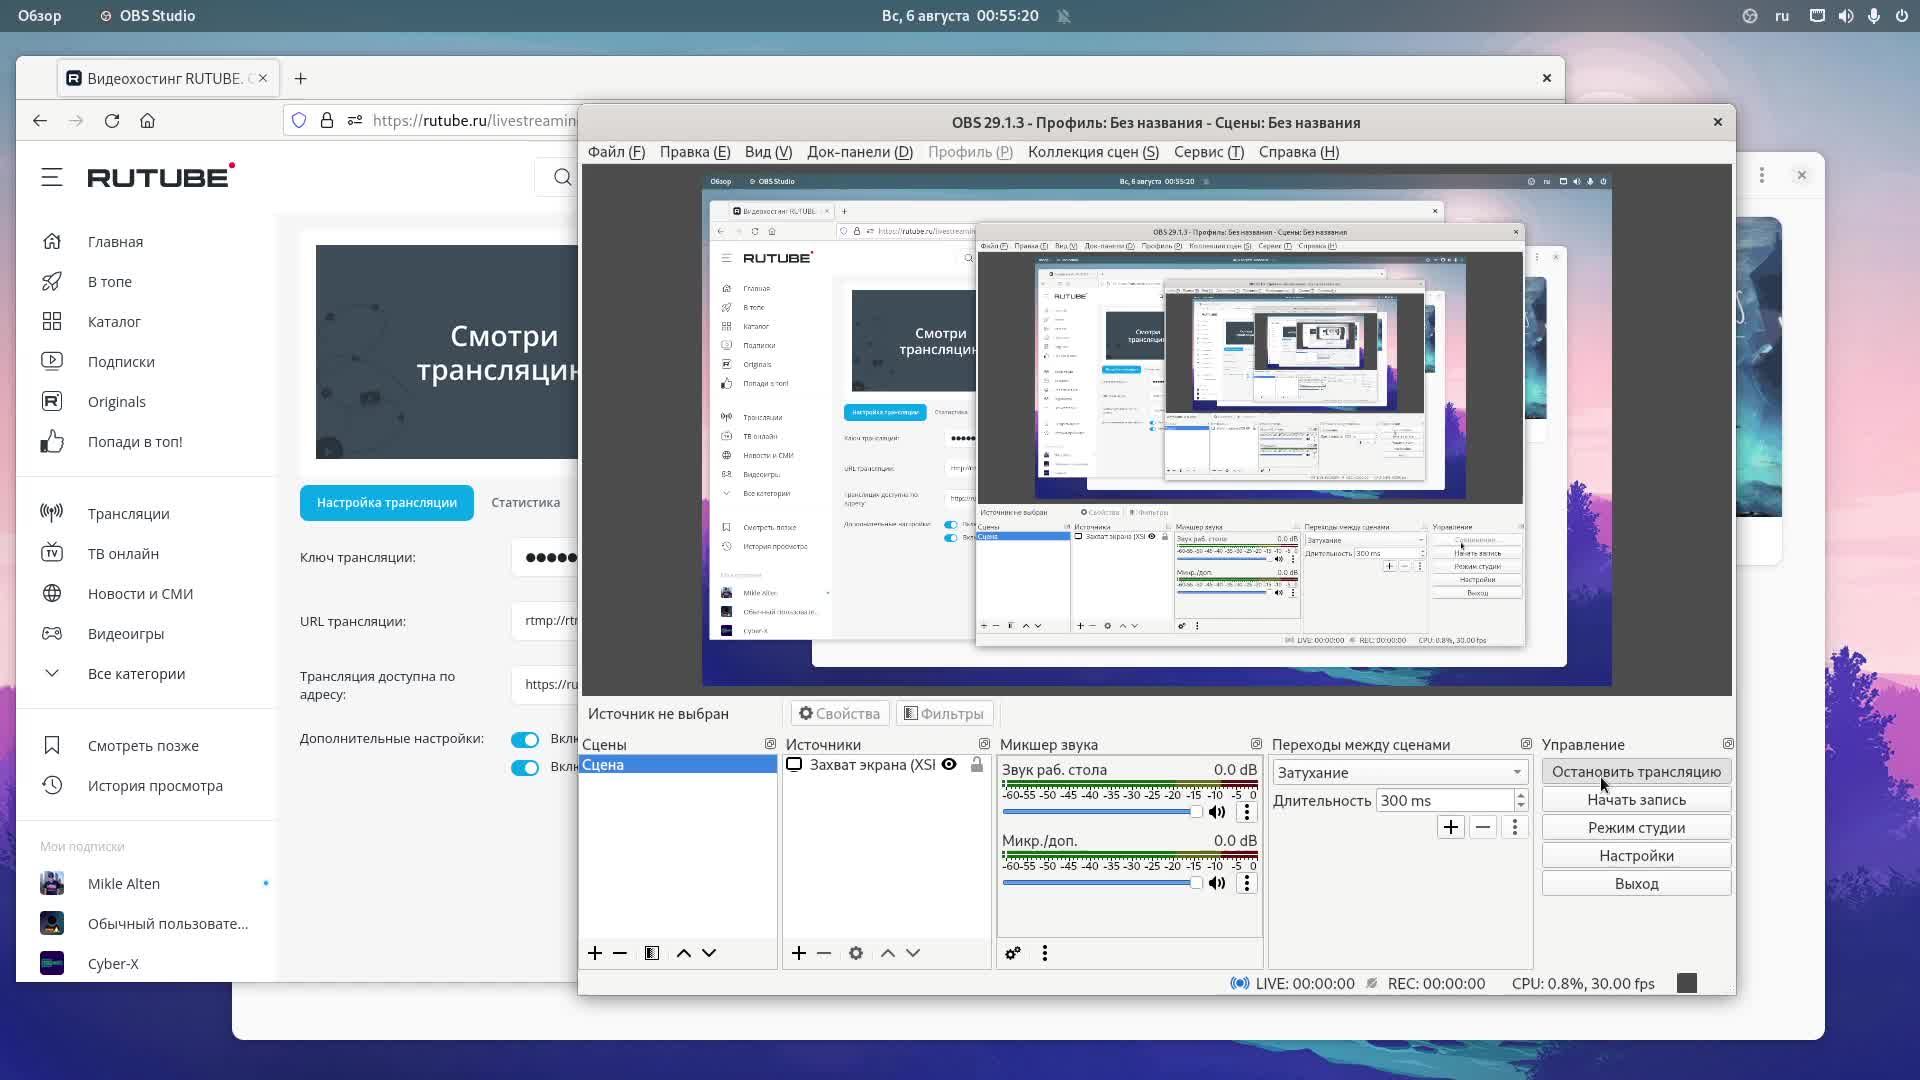Open audio mixer menu three-dots at bottom
This screenshot has width=1920, height=1080.
[x=1045, y=953]
